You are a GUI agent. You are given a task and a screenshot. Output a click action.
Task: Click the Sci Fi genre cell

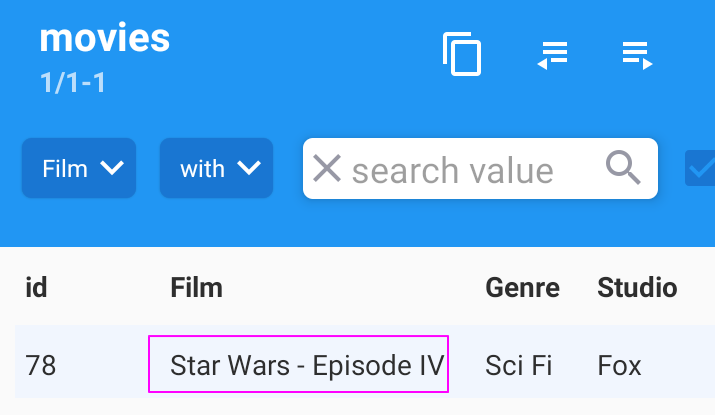click(x=519, y=365)
